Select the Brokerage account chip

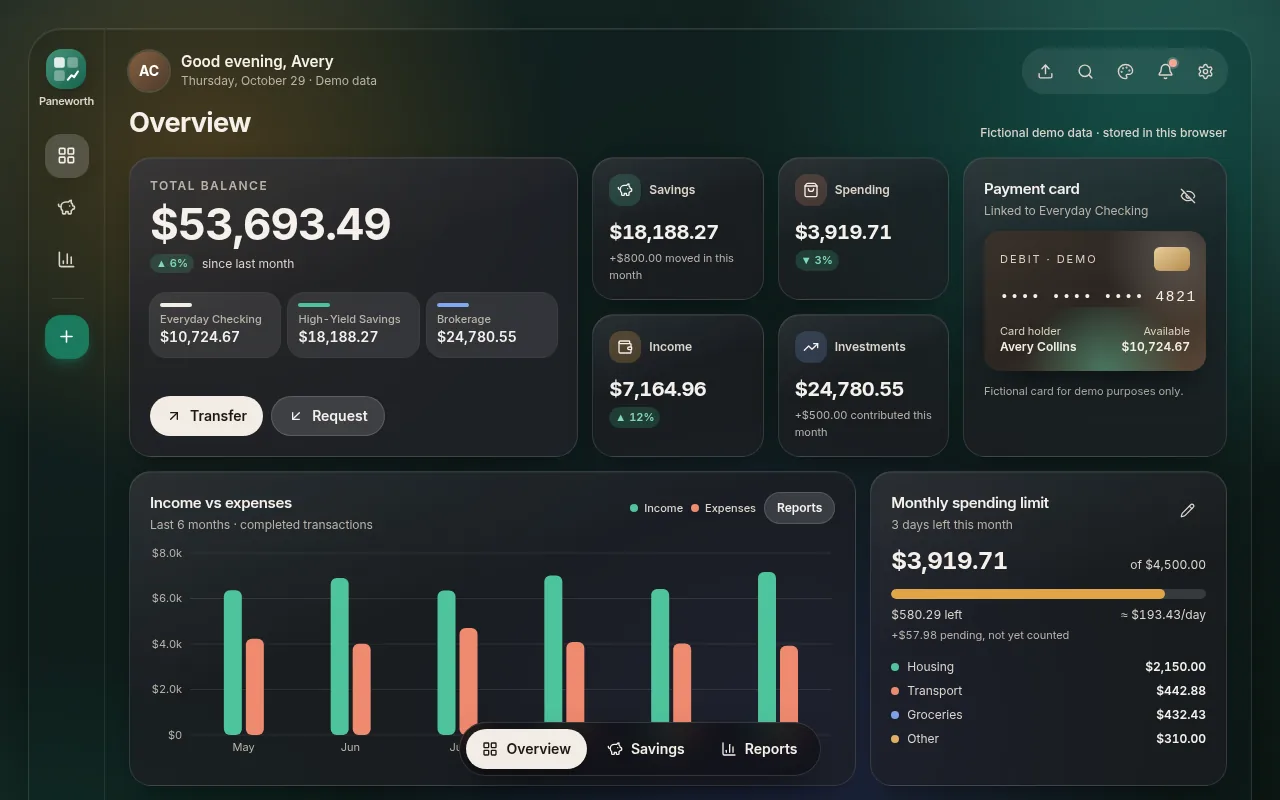click(492, 325)
